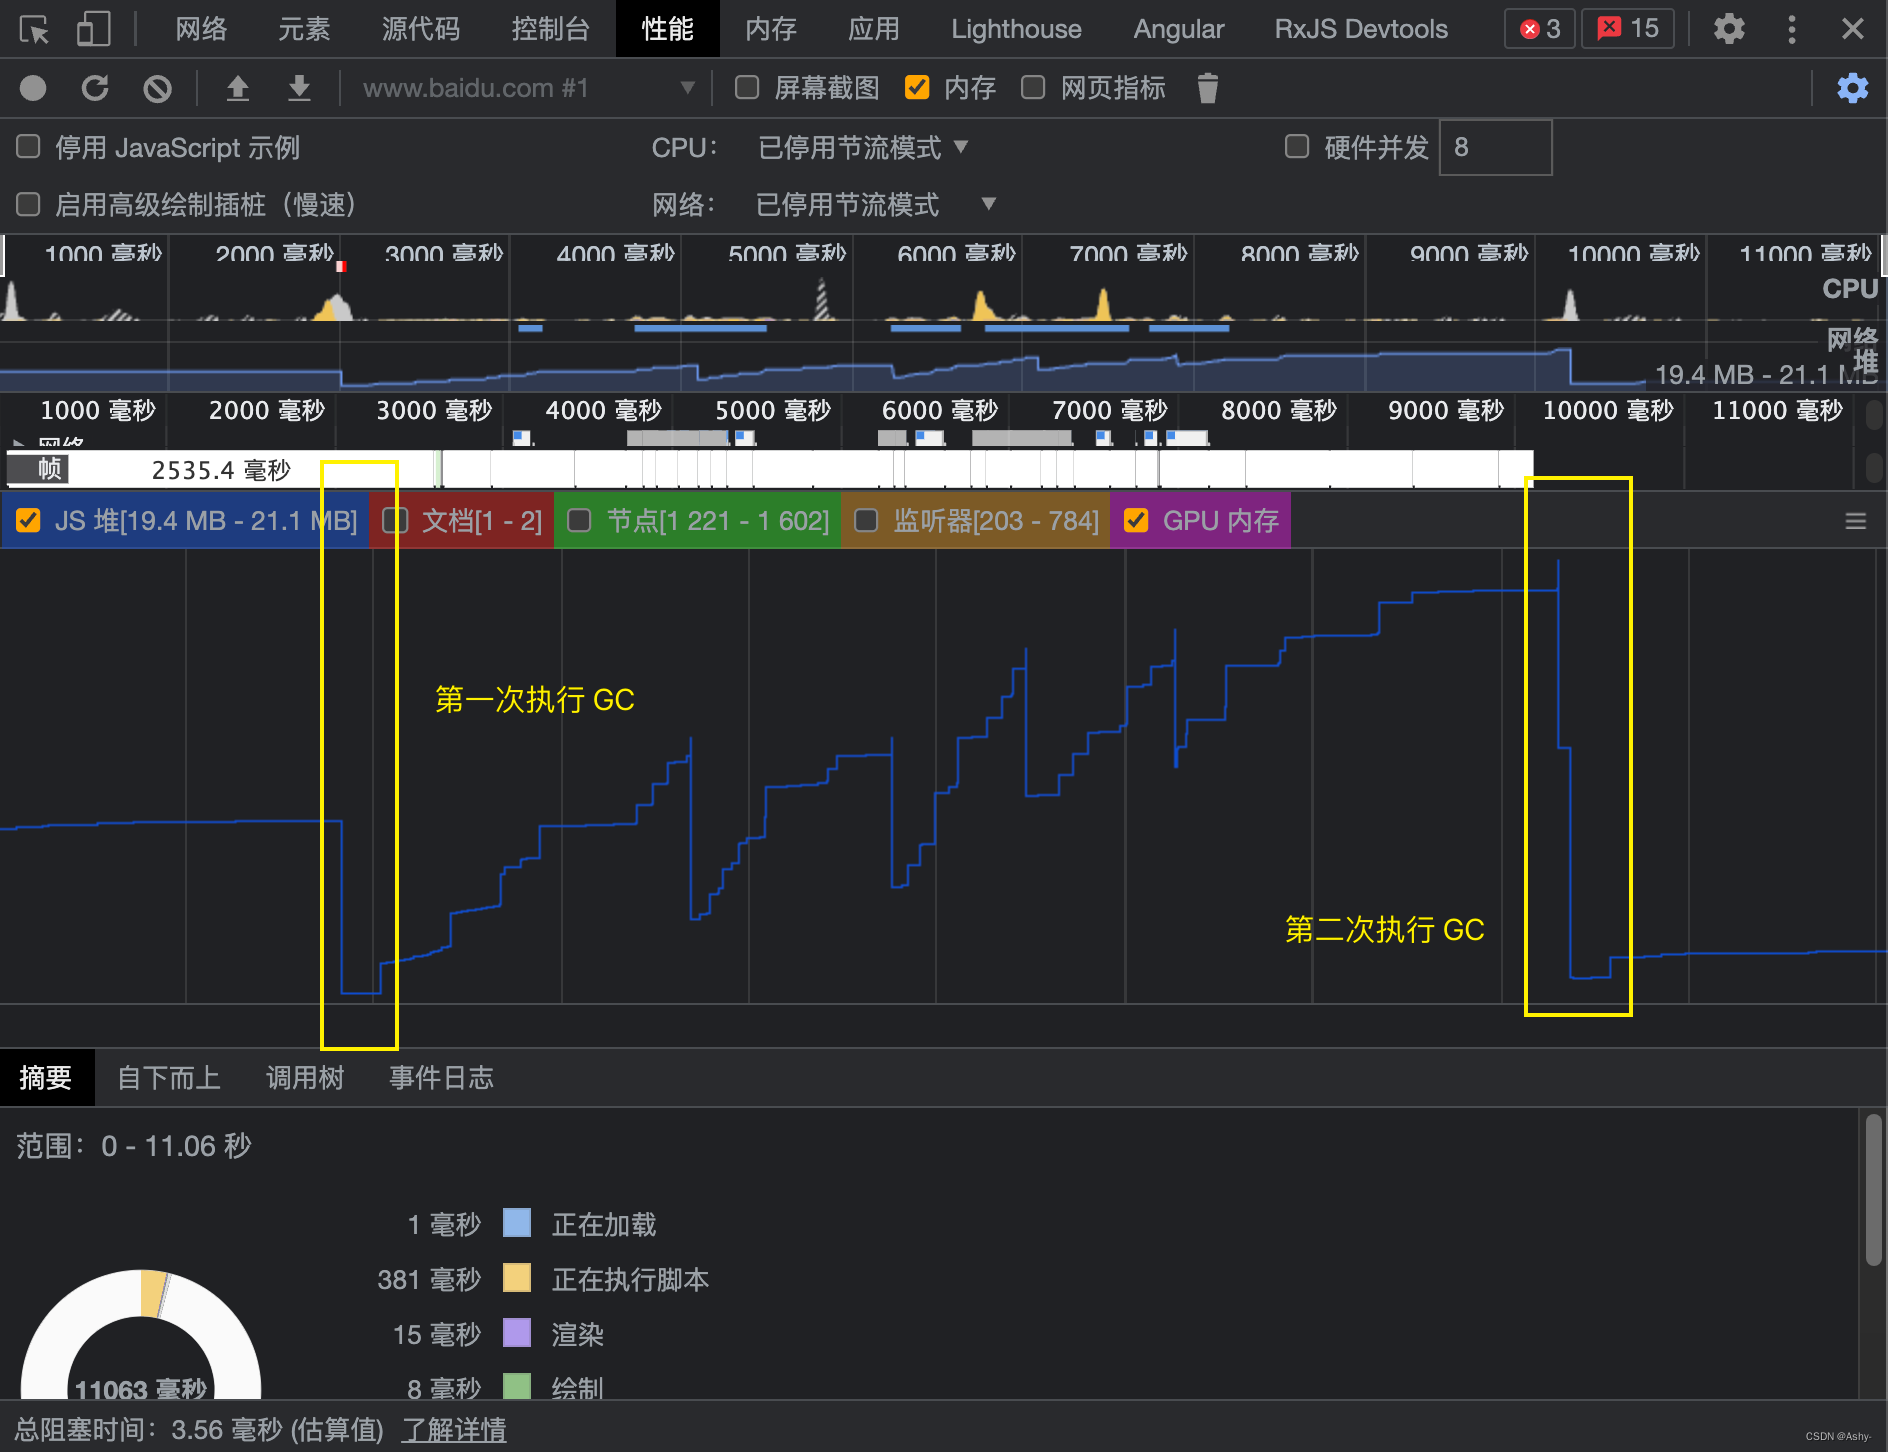1888x1452 pixels.
Task: Expand the 网络 track disclosure triangle
Action: click(x=18, y=443)
